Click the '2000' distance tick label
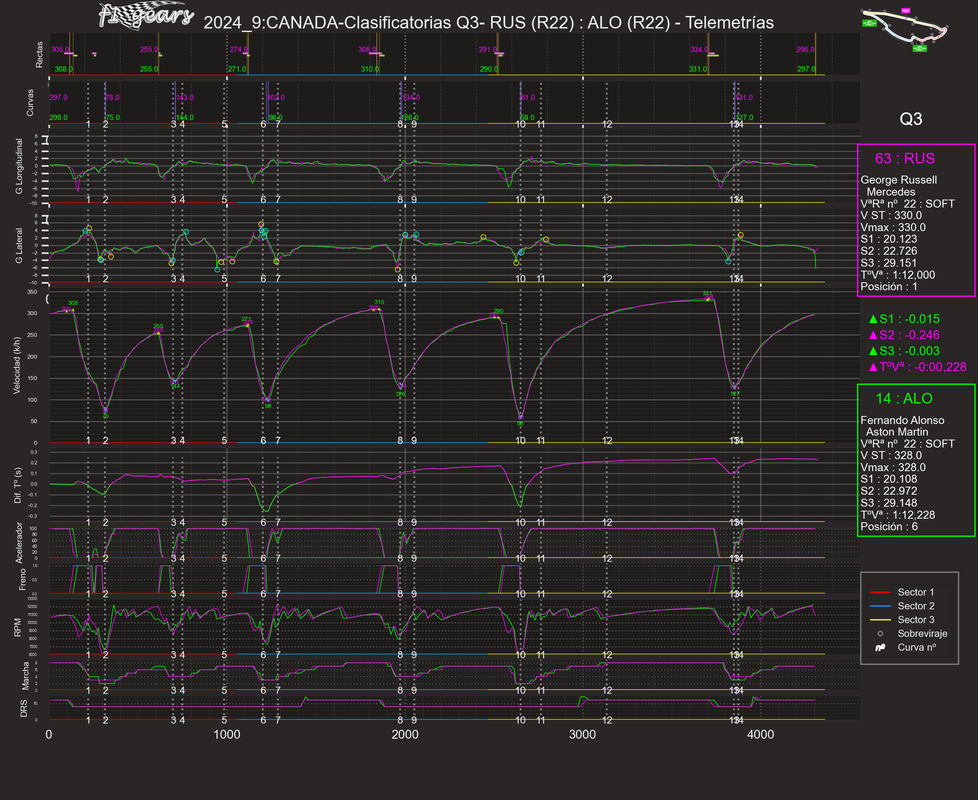This screenshot has height=800, width=978. [x=405, y=735]
